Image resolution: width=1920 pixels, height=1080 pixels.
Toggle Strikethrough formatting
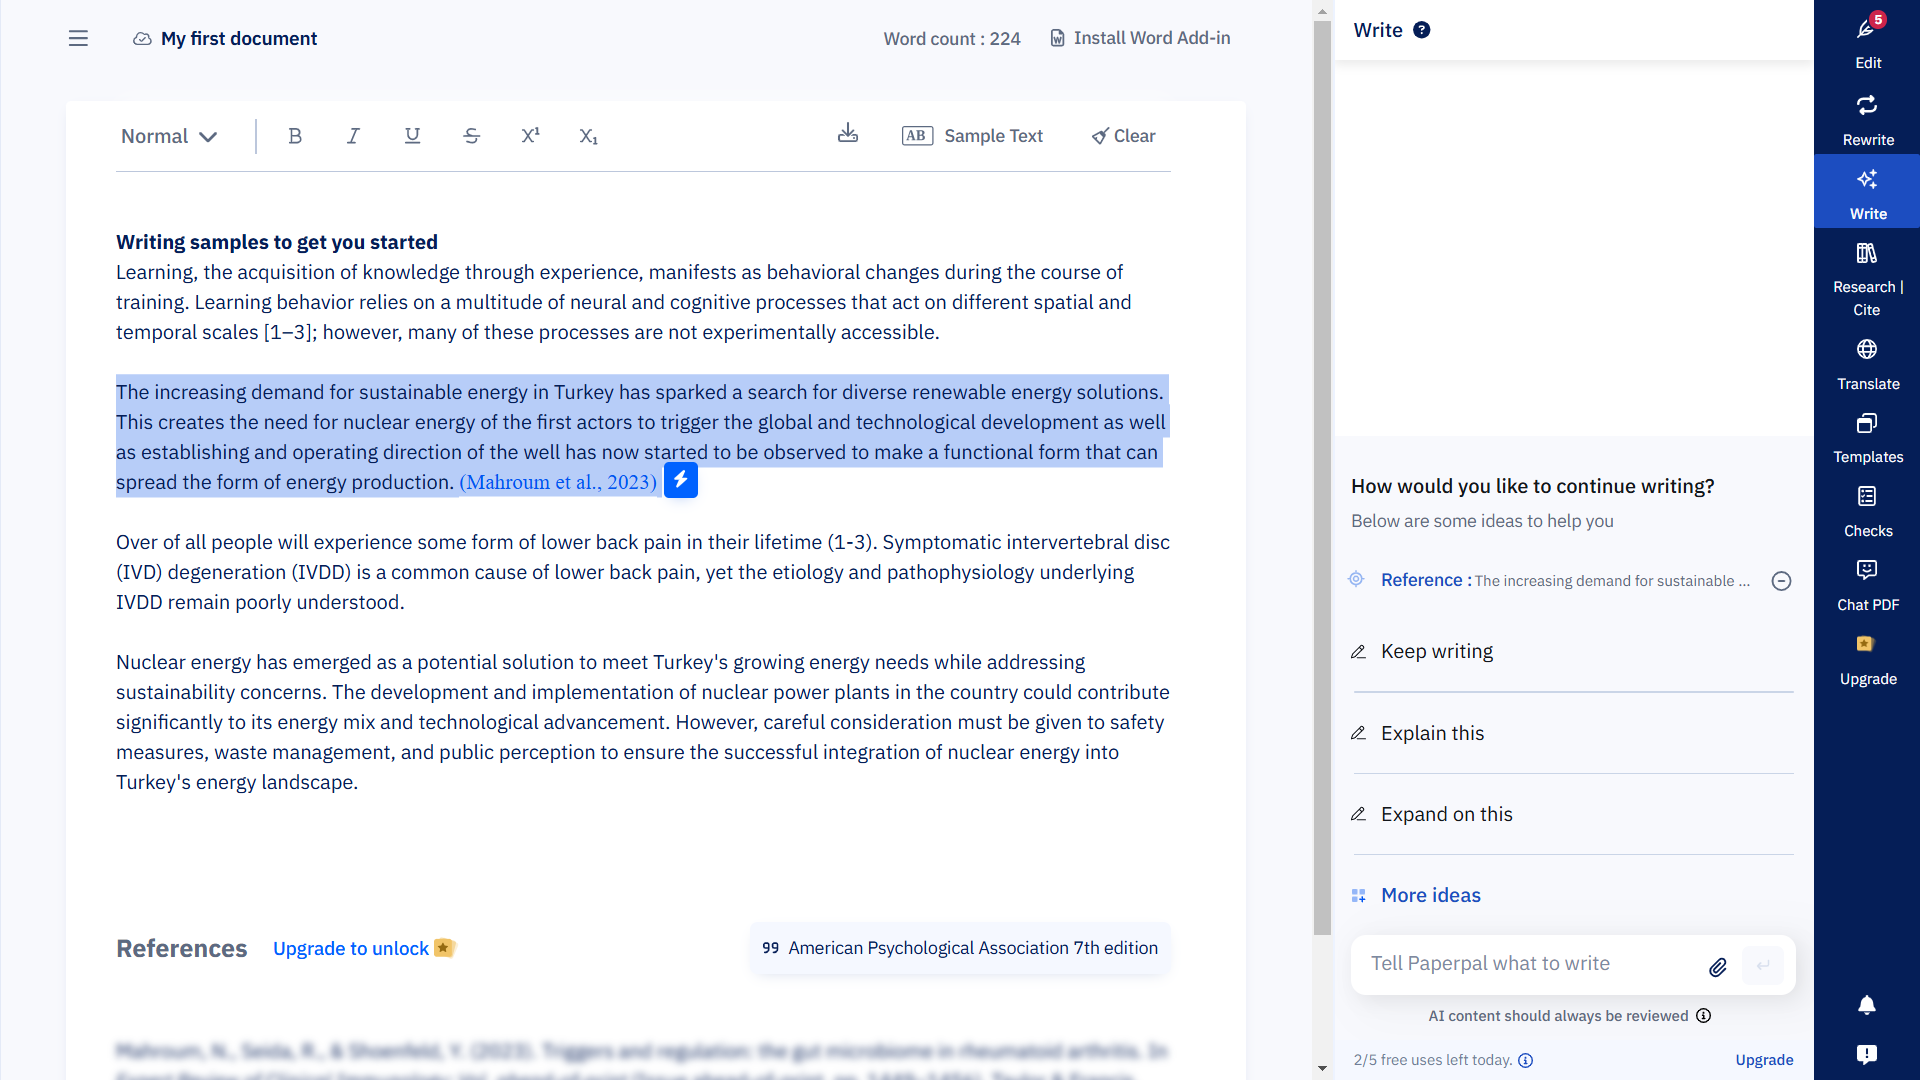(x=471, y=136)
